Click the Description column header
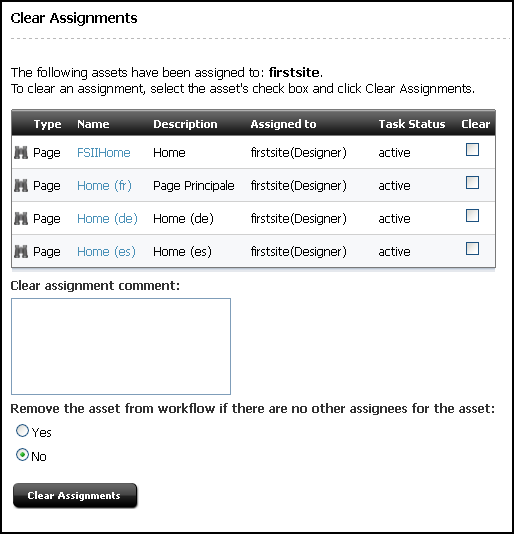 coord(185,124)
